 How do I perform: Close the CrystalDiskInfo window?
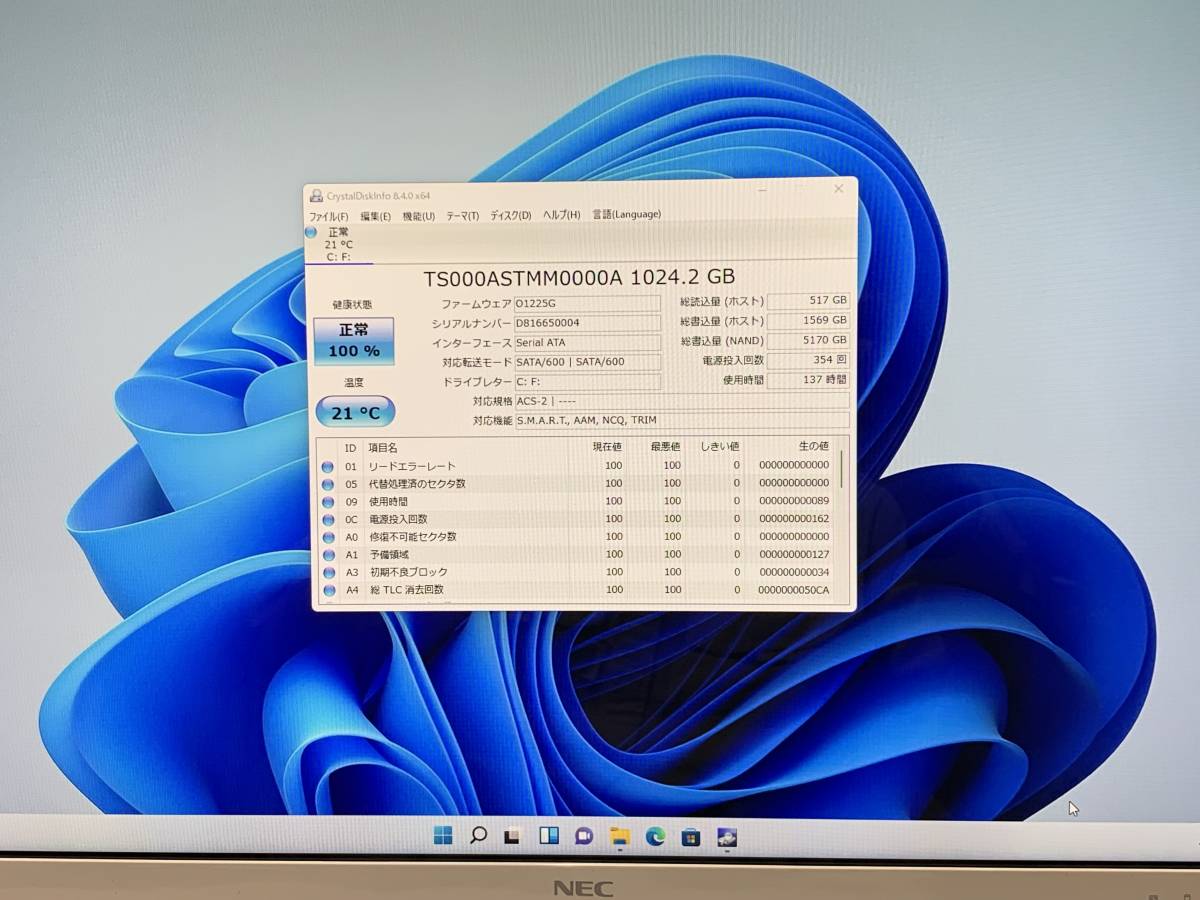tap(838, 188)
